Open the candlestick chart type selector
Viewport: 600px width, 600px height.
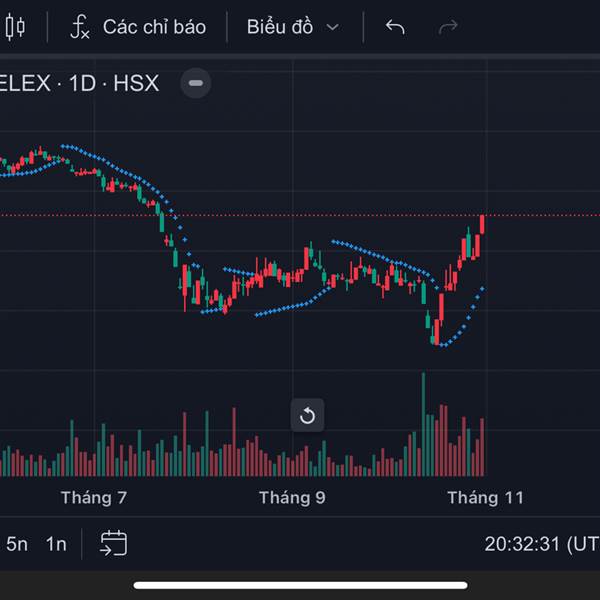pyautogui.click(x=14, y=27)
